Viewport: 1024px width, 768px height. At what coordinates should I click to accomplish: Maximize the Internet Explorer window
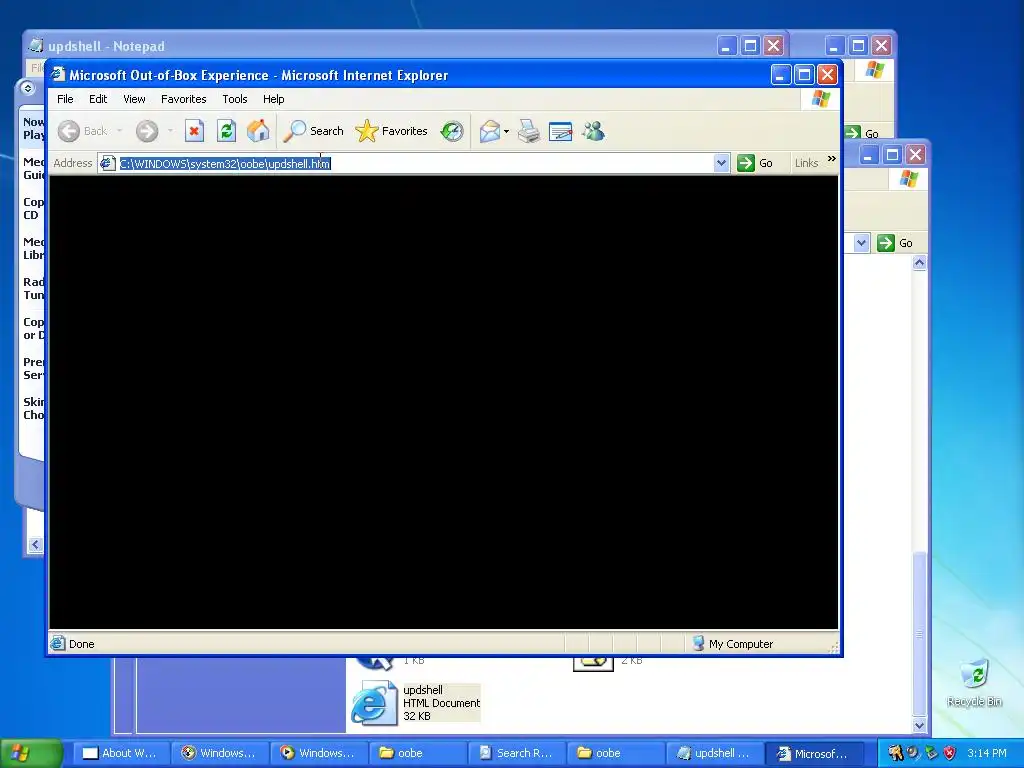[x=805, y=74]
